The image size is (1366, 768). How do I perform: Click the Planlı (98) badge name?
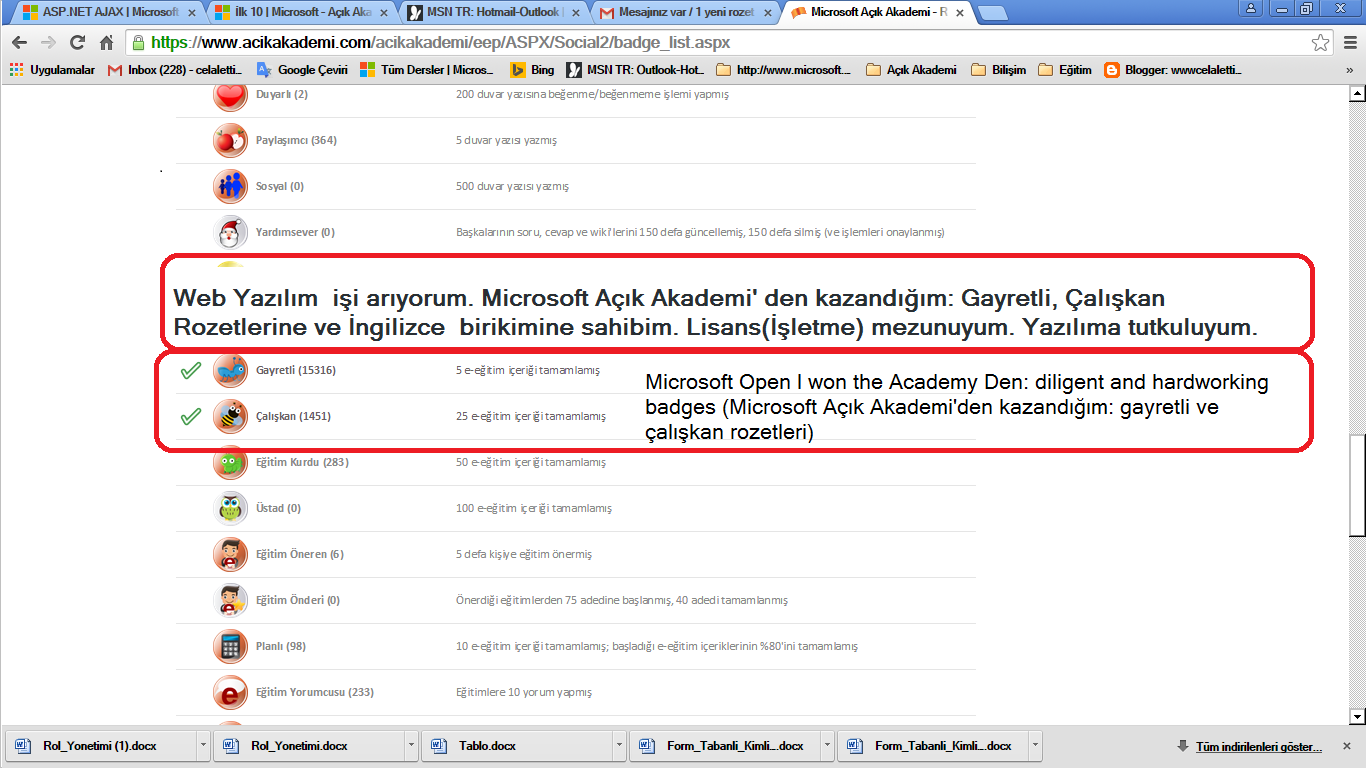click(281, 646)
